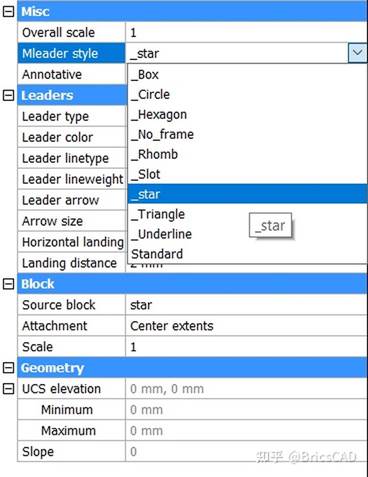Collapse the Misc section

pyautogui.click(x=8, y=12)
